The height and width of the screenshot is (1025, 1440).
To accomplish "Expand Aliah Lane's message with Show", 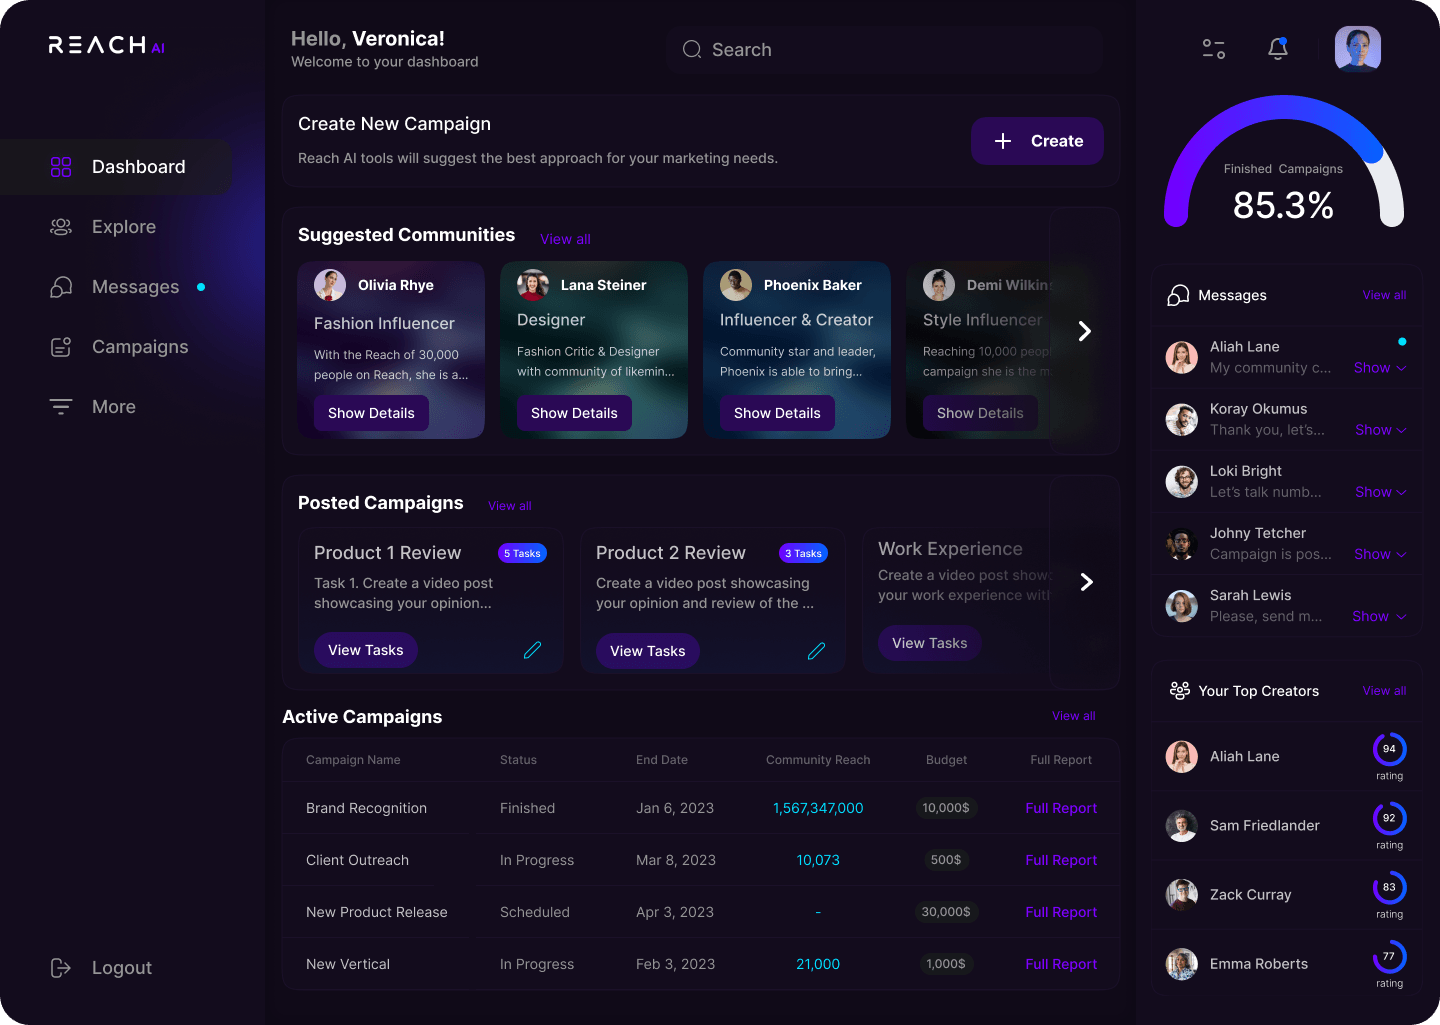I will point(1379,368).
